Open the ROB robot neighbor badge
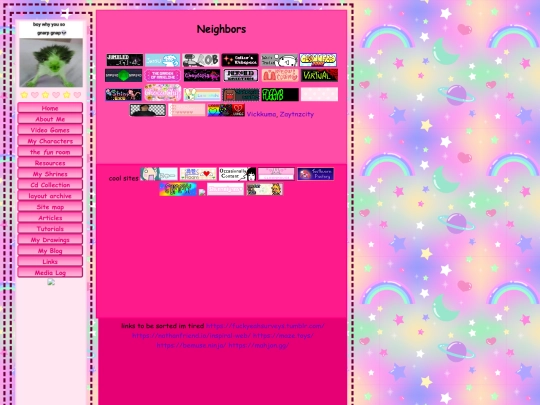Viewport: 540px width, 405px height. click(x=201, y=60)
